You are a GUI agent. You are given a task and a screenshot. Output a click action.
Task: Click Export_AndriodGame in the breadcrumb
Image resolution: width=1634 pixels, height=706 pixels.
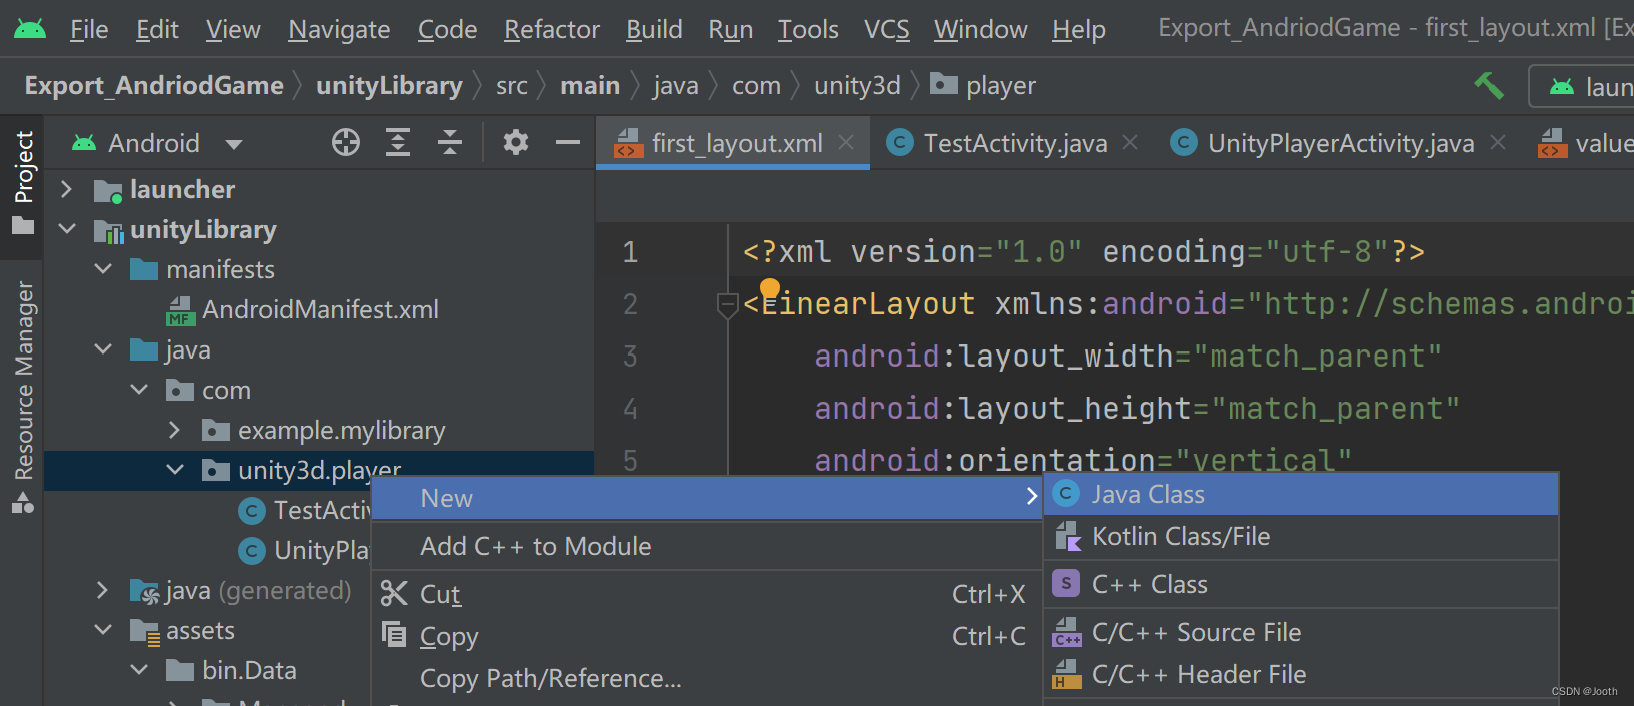point(154,86)
